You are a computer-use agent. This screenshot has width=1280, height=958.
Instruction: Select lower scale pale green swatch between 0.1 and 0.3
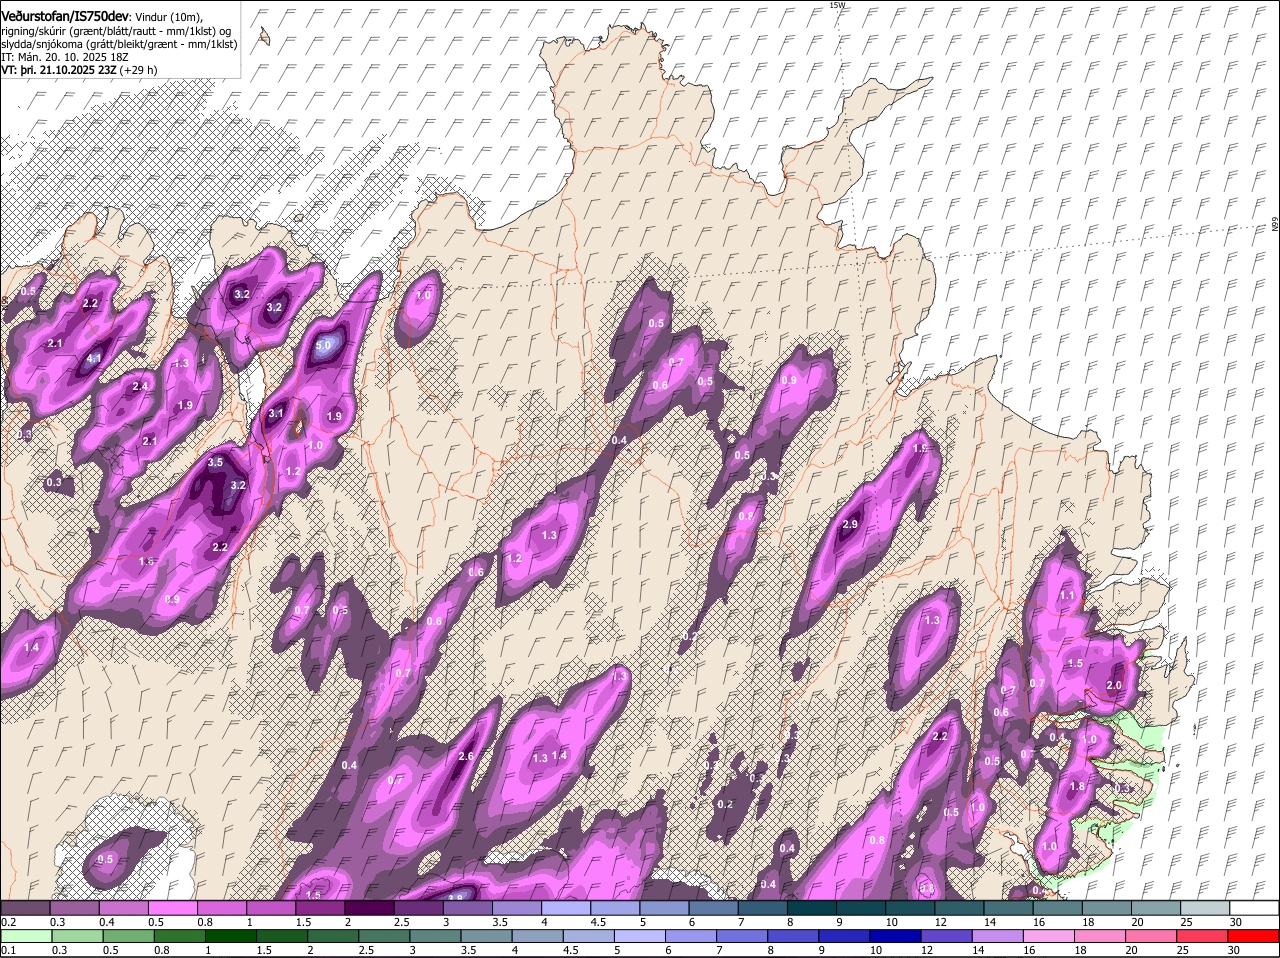tap(26, 936)
